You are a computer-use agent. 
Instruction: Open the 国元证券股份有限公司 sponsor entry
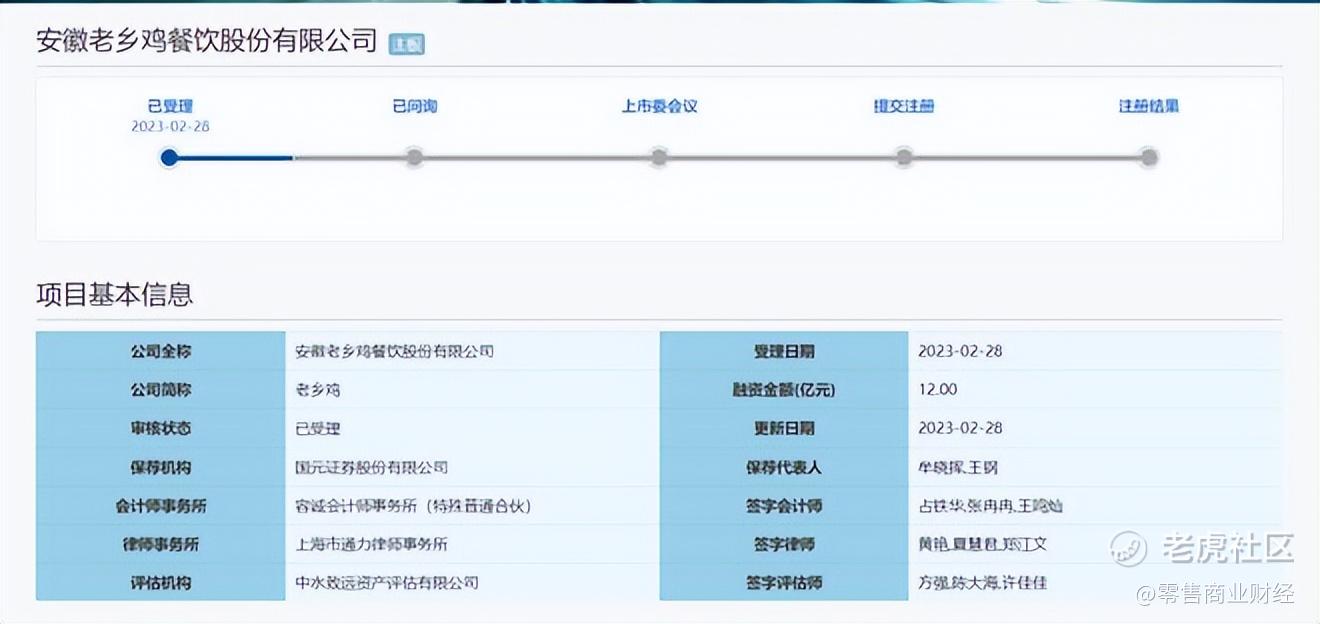click(x=372, y=467)
